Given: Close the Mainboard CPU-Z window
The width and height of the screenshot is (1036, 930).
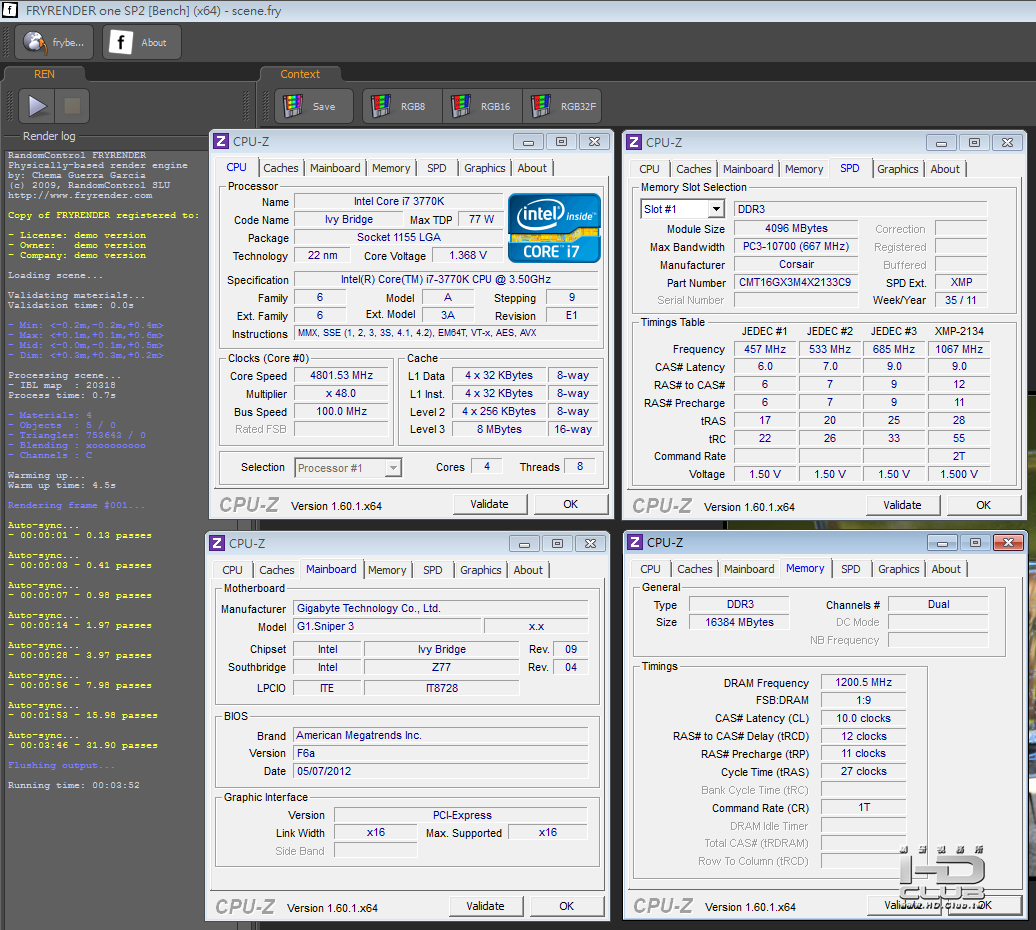Looking at the screenshot, I should [591, 543].
